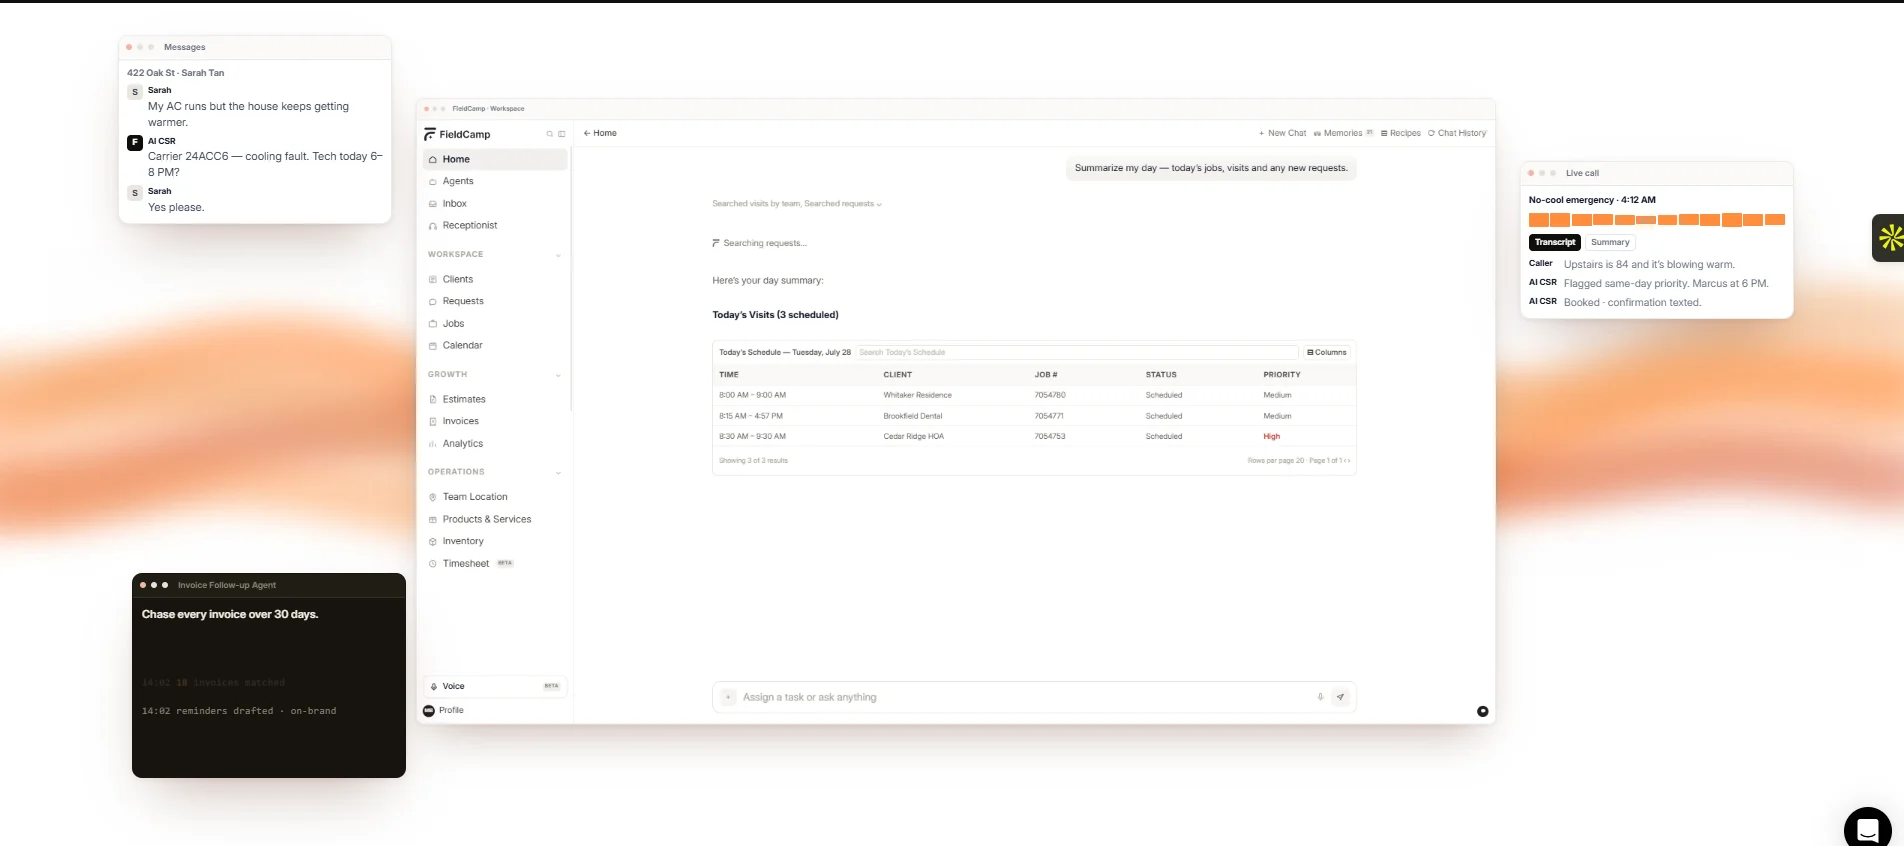Click the next page arrow in pagination
Image resolution: width=1904 pixels, height=846 pixels.
click(1349, 461)
